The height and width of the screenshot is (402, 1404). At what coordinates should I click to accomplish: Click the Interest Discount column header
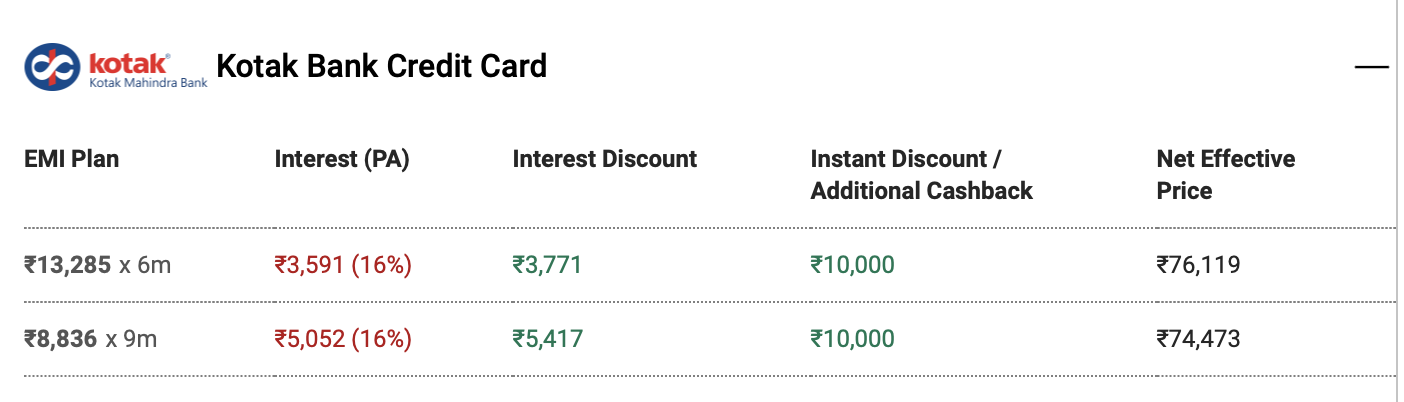pyautogui.click(x=604, y=159)
